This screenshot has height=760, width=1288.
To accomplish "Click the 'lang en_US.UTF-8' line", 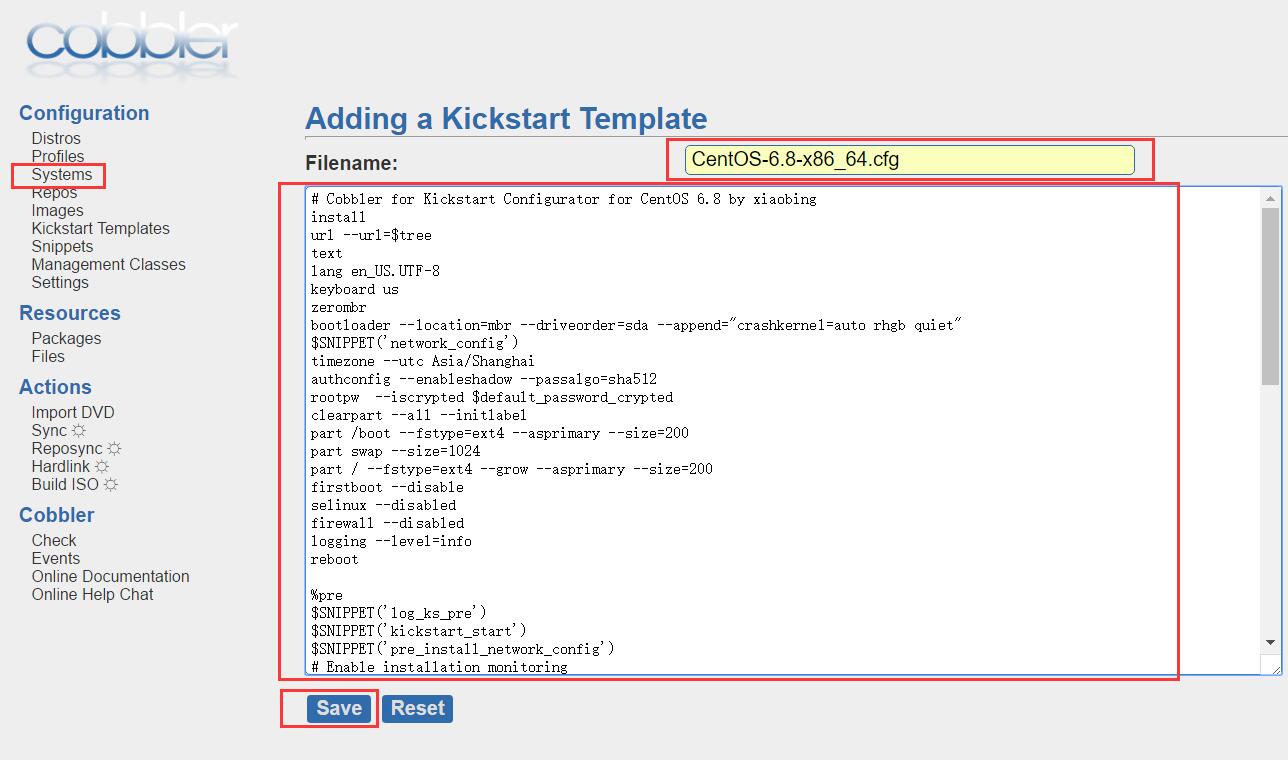I will [375, 271].
